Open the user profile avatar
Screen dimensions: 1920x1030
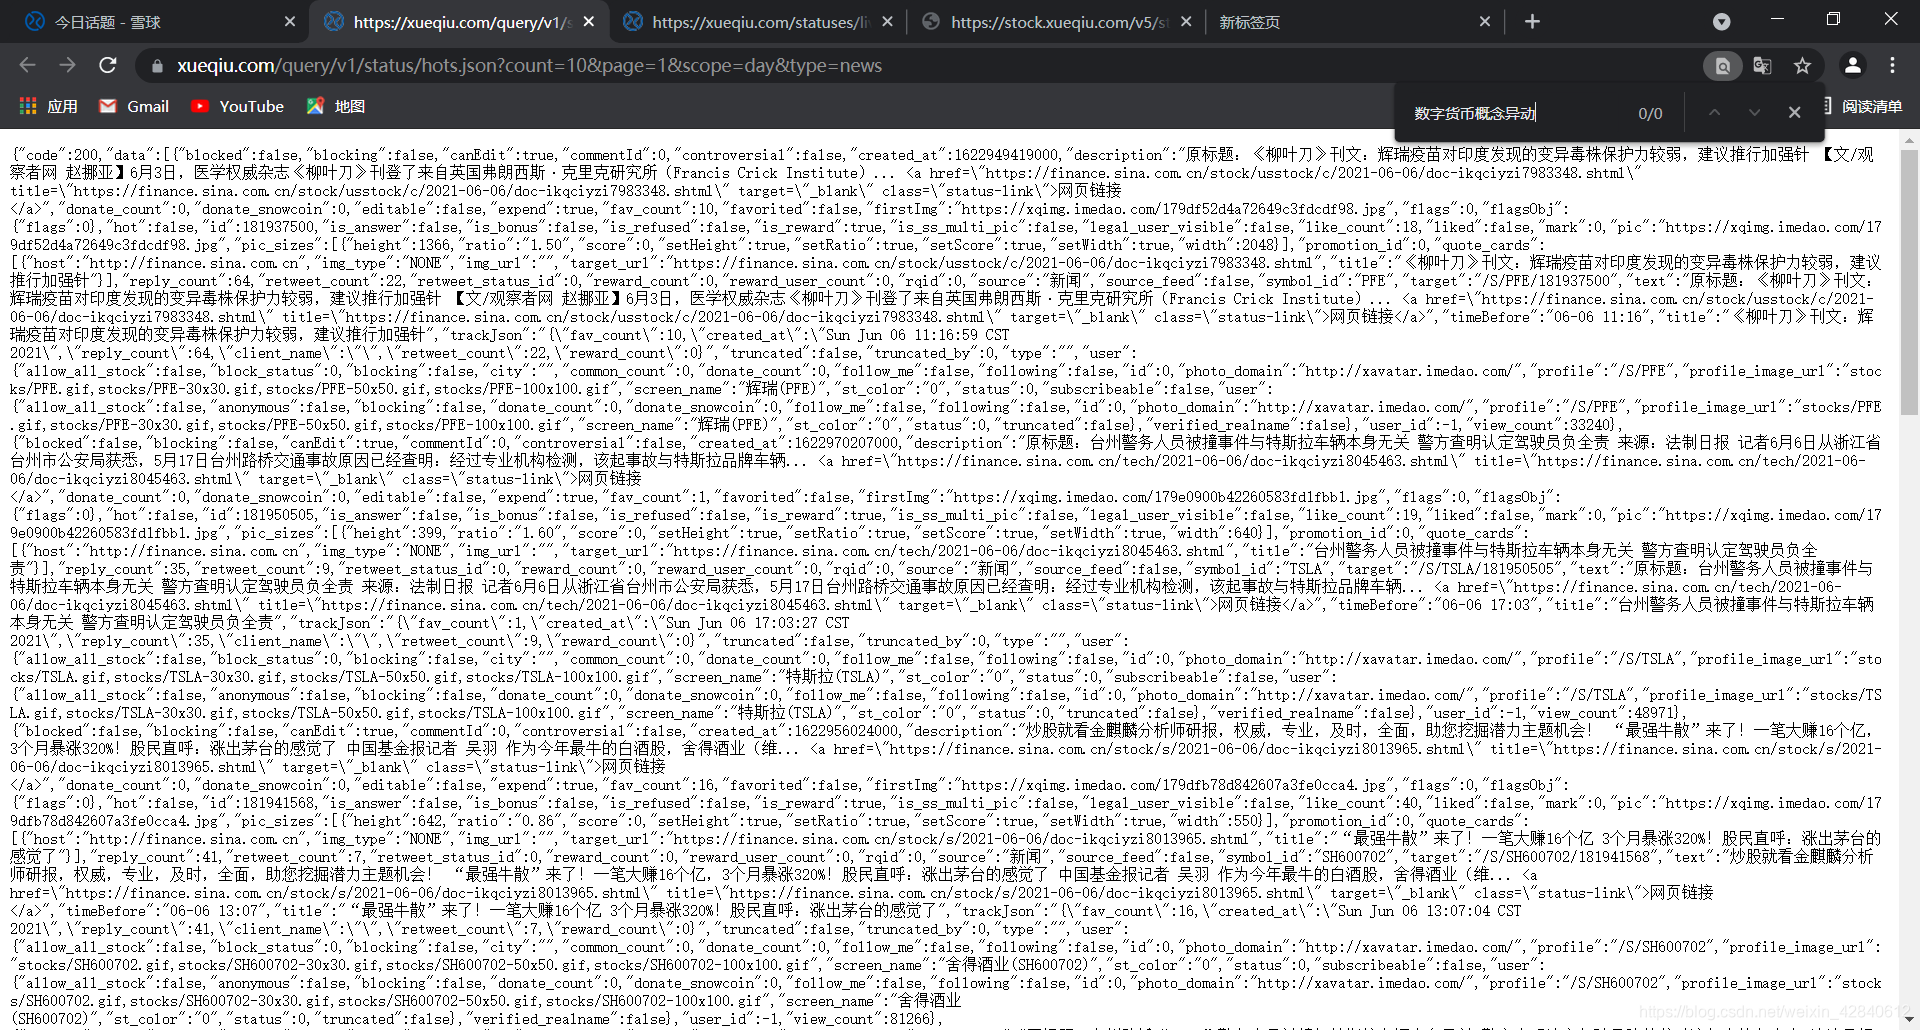tap(1852, 66)
